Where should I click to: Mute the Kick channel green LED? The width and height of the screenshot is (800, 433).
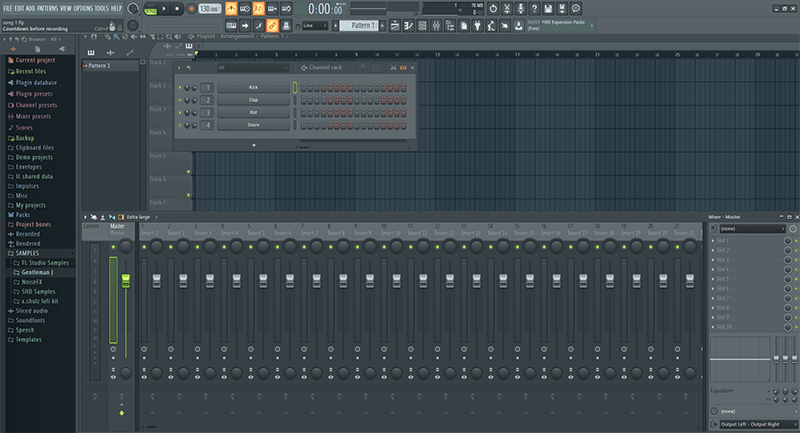[180, 88]
